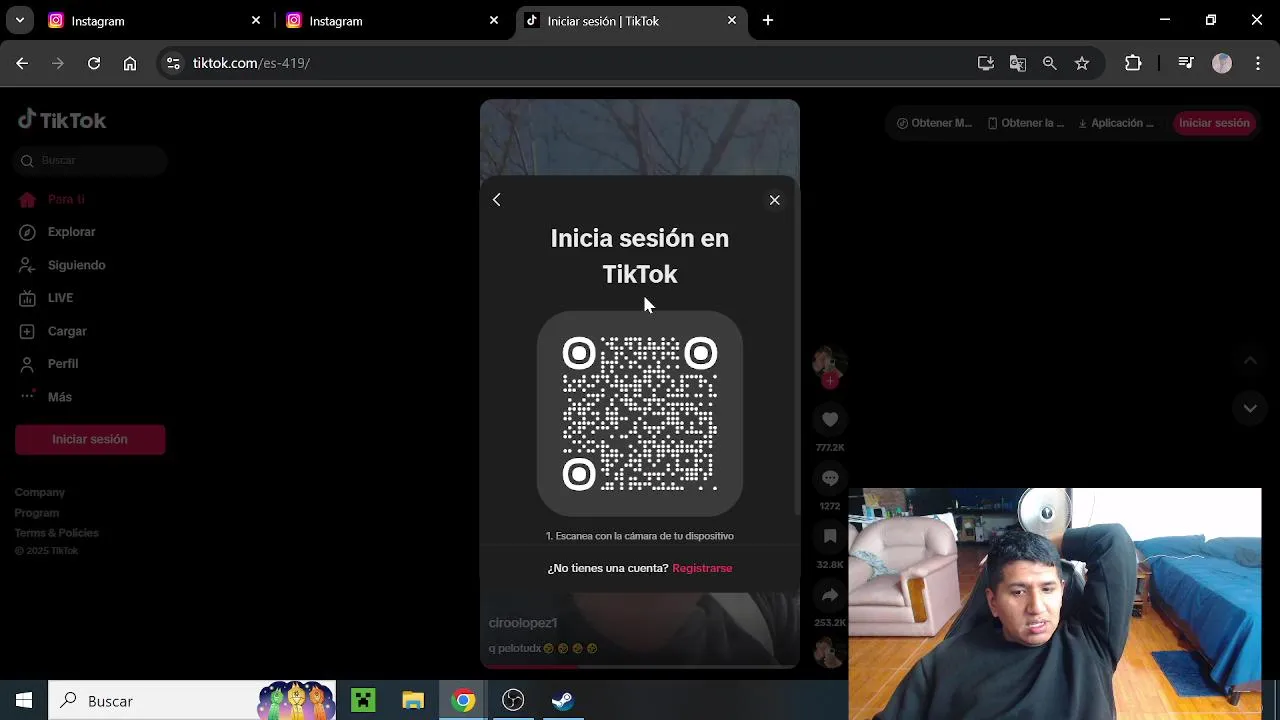This screenshot has height=720, width=1280.
Task: Click the Aplicación download button
Action: pos(1116,123)
